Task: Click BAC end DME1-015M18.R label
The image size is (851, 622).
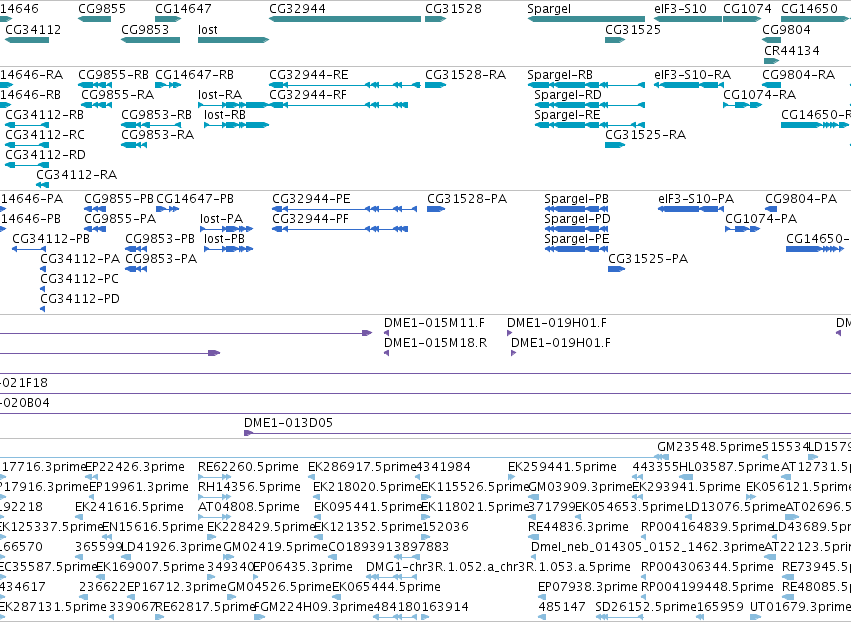Action: pos(435,343)
